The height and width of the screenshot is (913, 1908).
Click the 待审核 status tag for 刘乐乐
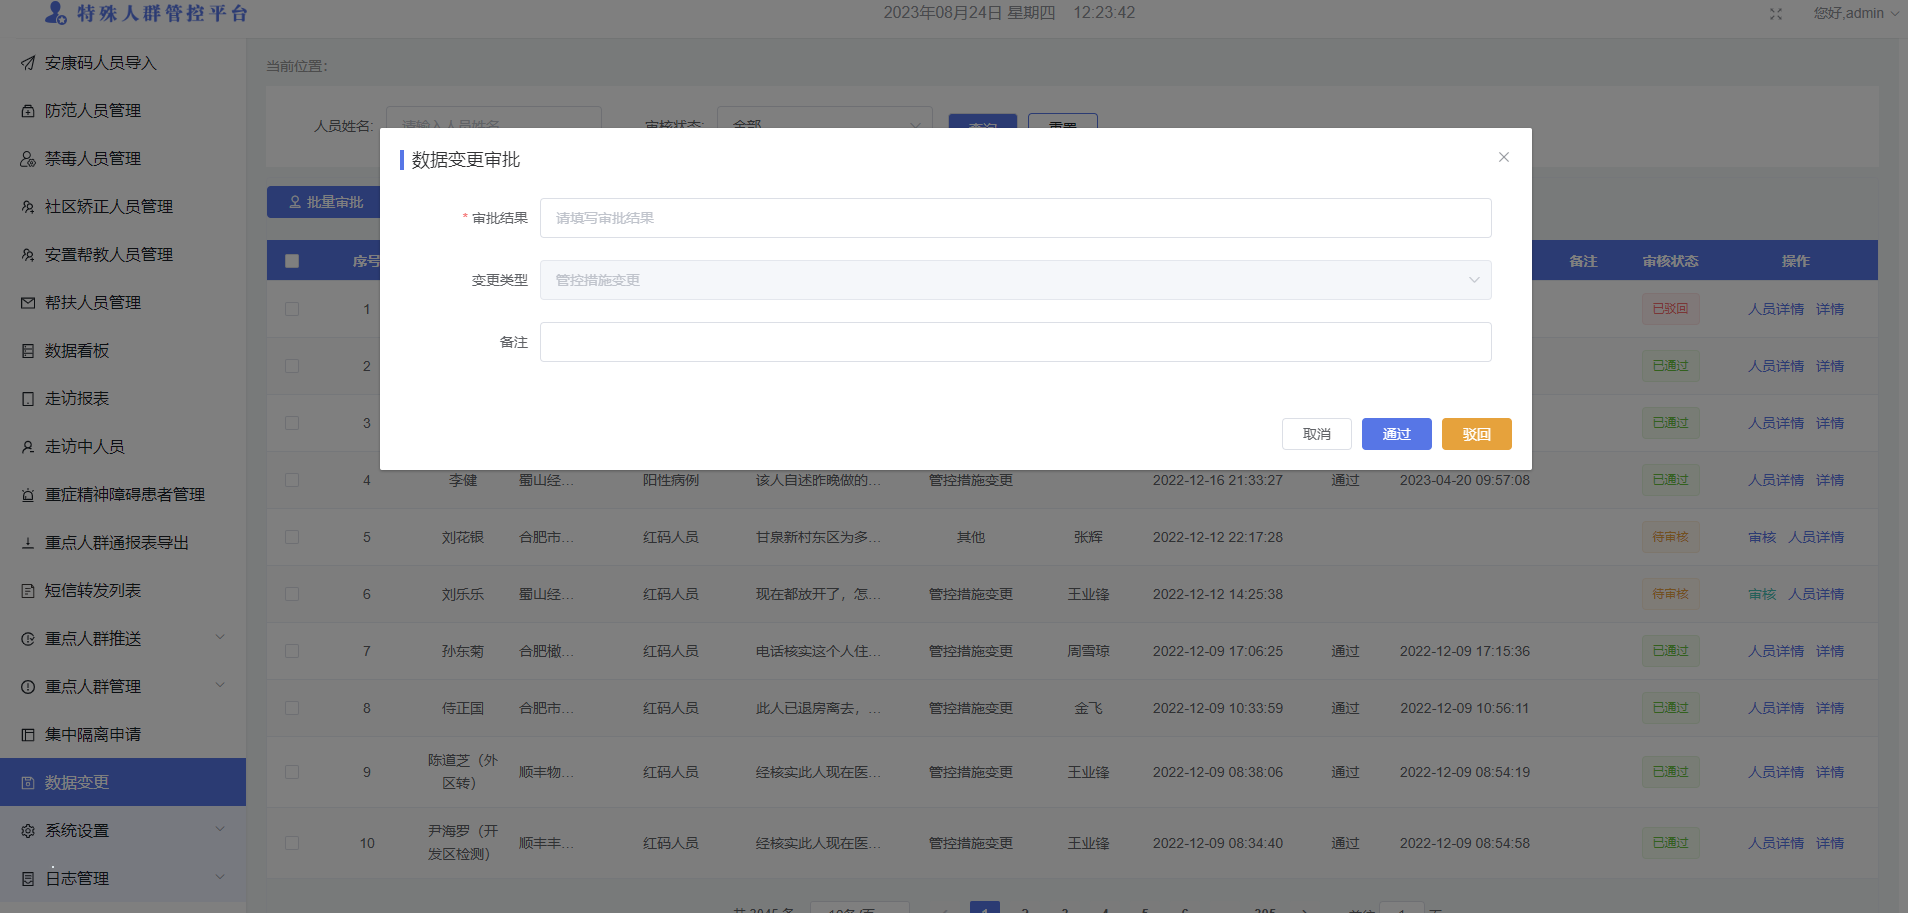[1670, 594]
